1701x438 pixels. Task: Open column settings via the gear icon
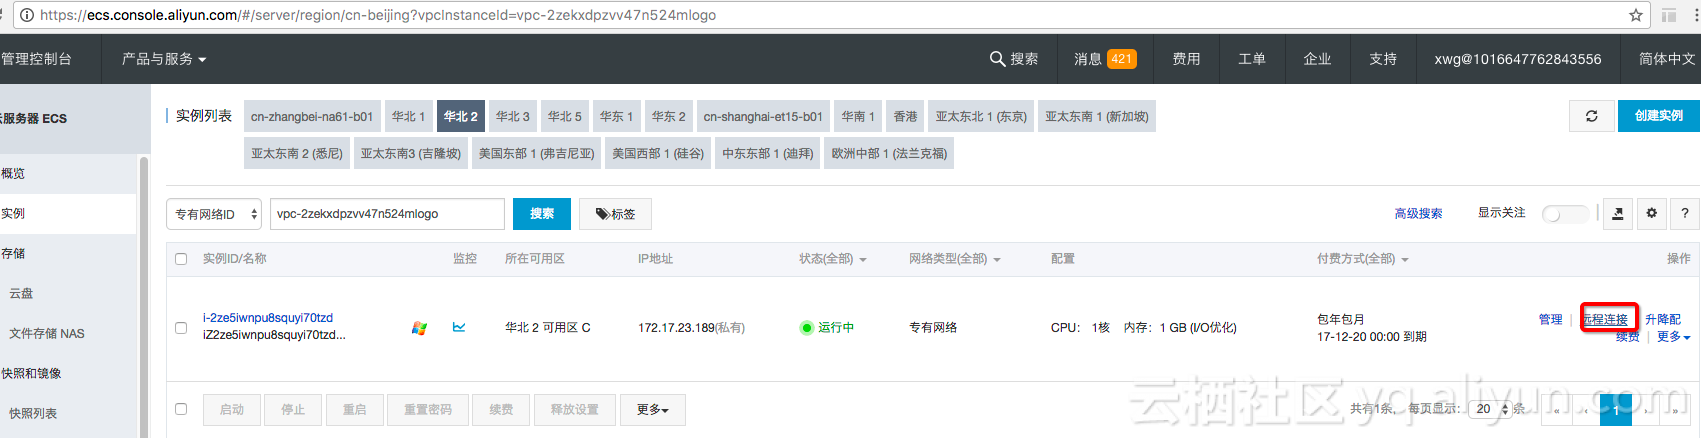click(x=1651, y=213)
